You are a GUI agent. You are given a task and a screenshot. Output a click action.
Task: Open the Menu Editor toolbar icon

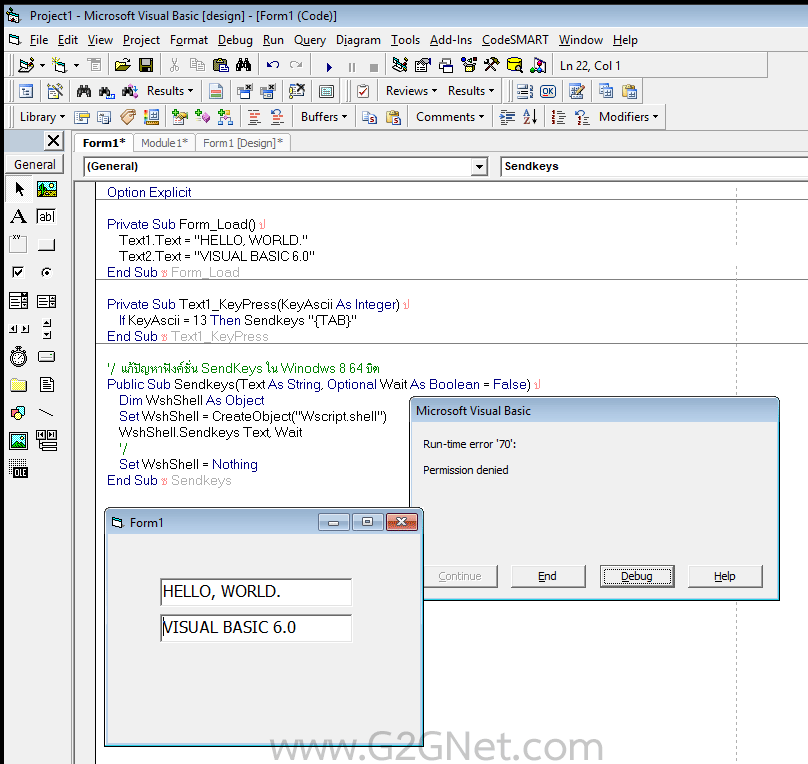[94, 65]
